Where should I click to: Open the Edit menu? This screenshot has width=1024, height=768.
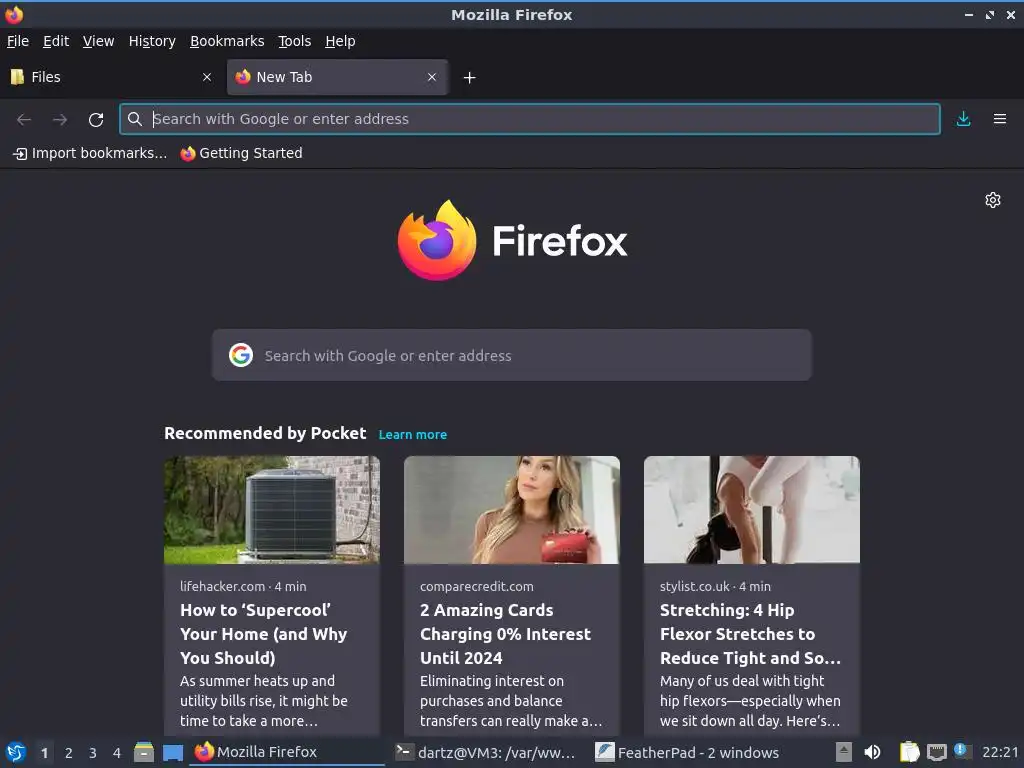(x=56, y=41)
